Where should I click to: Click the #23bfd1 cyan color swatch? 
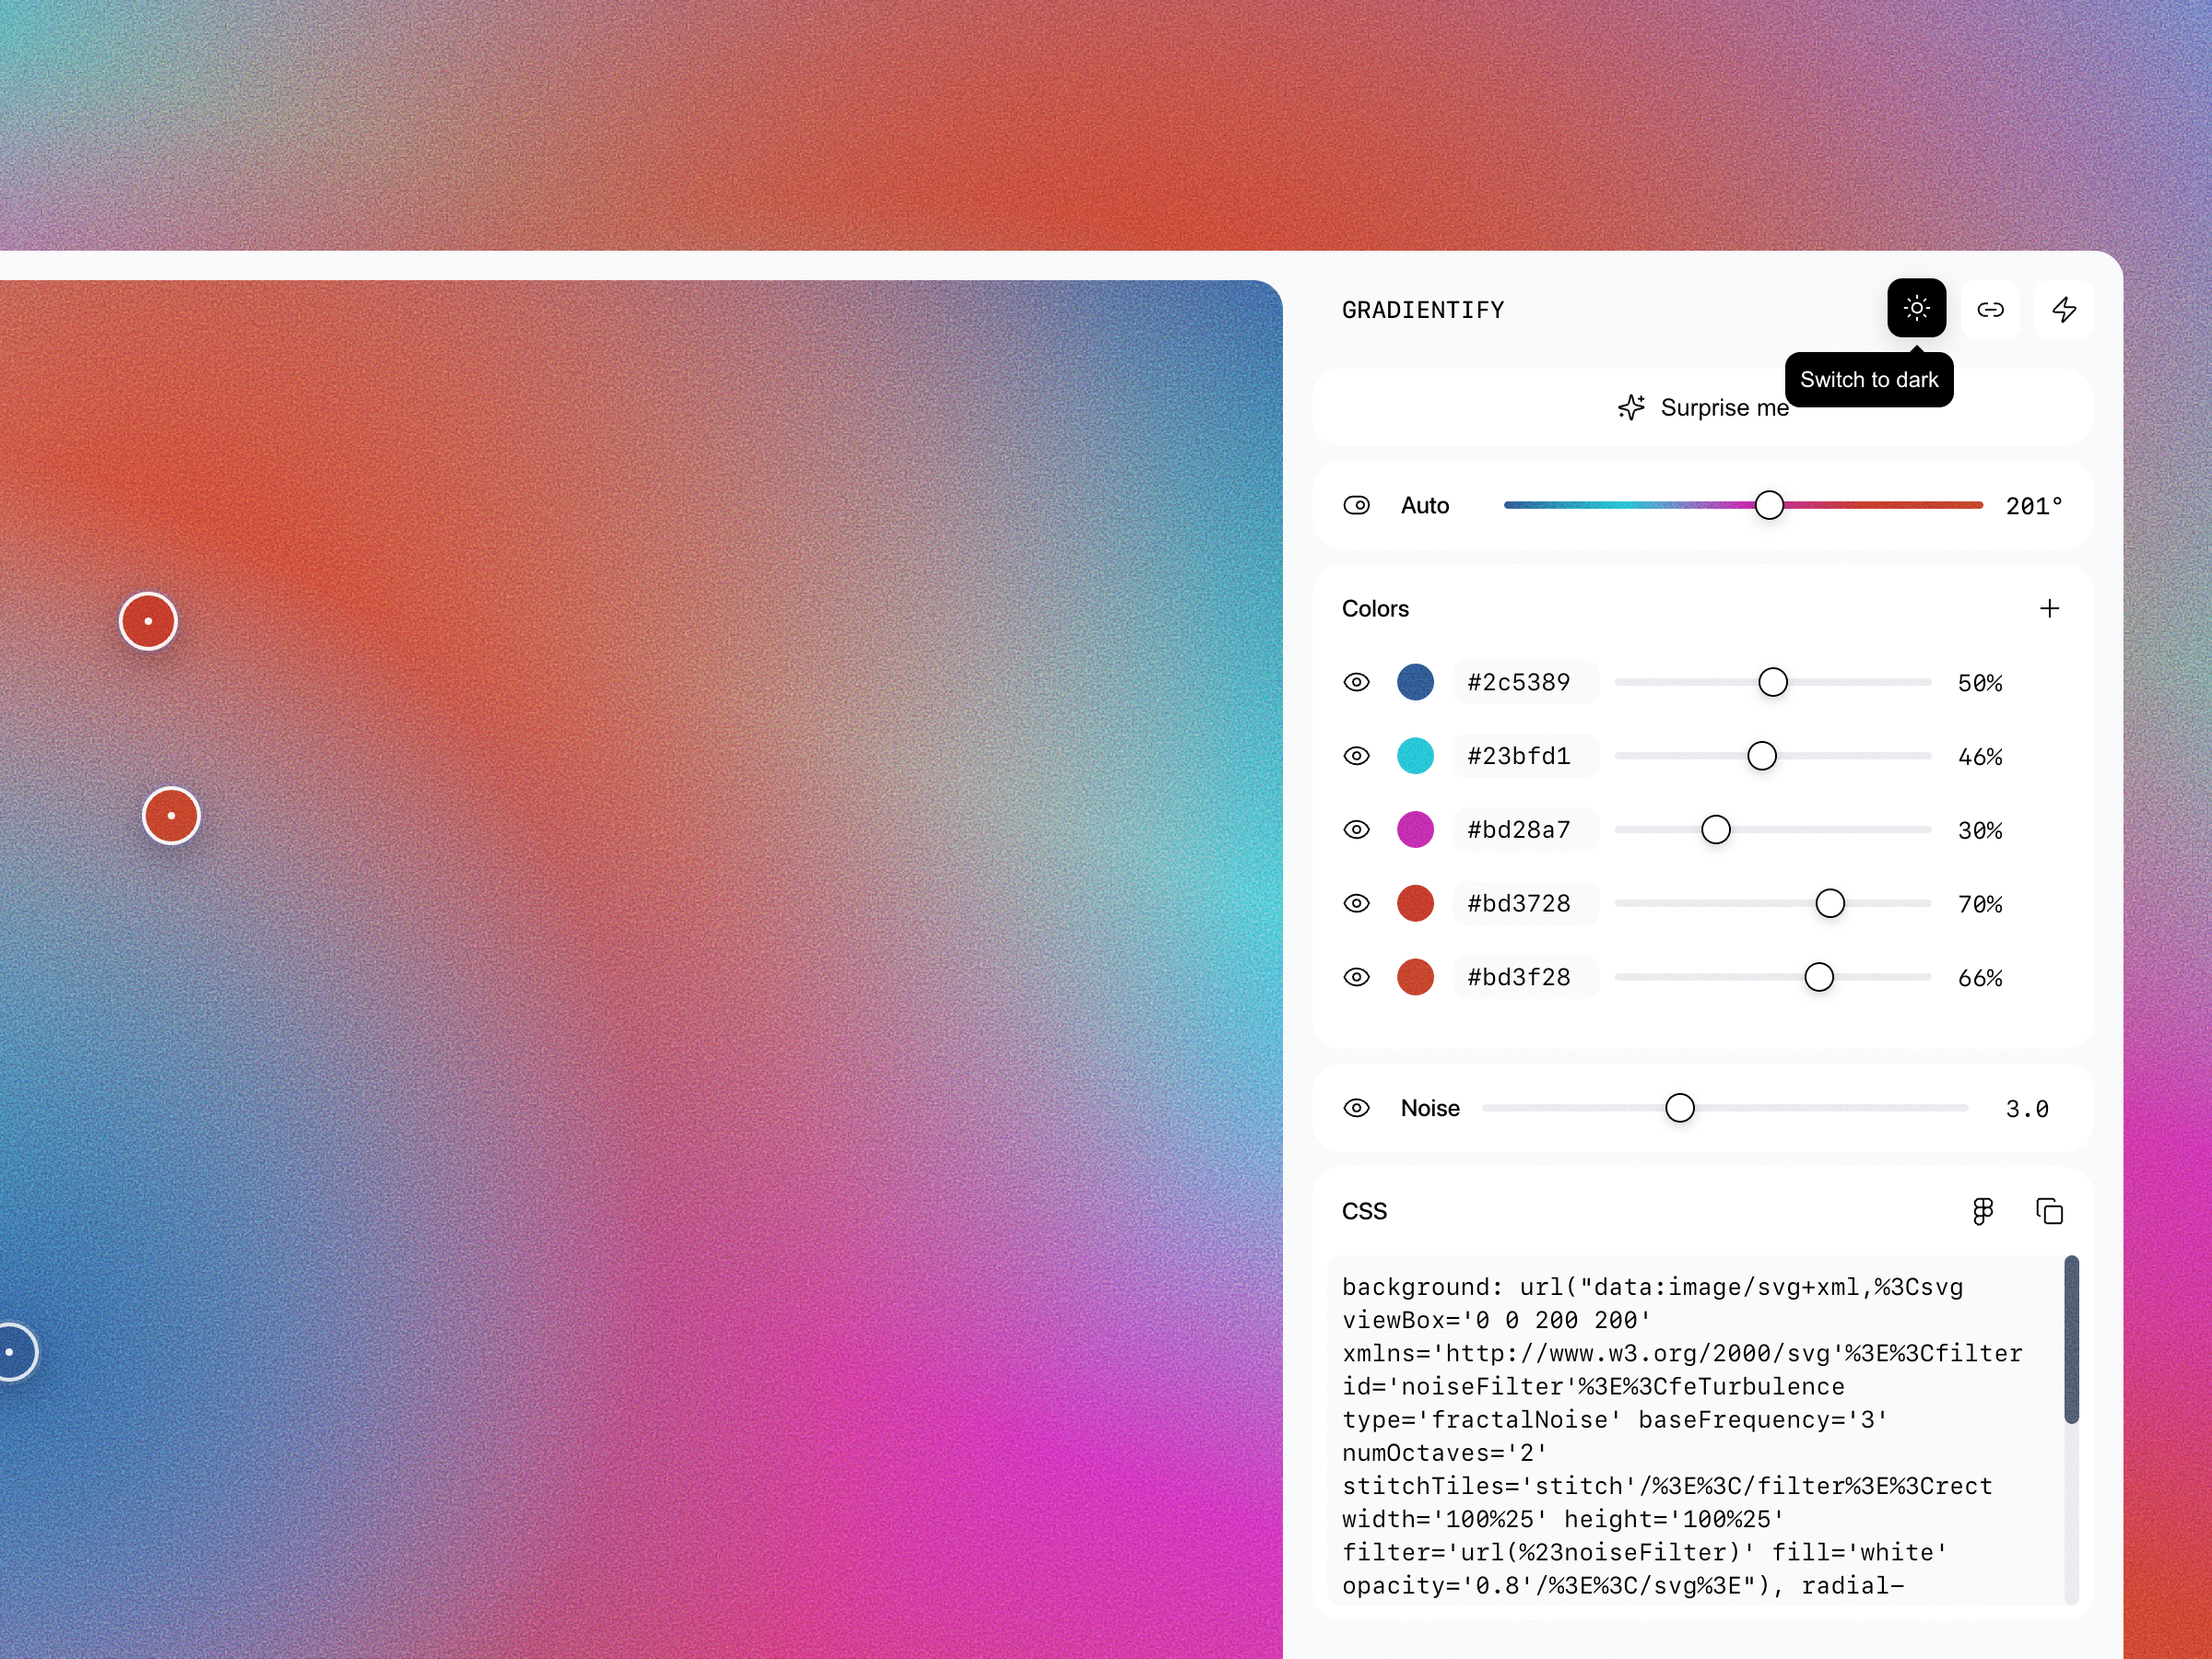pyautogui.click(x=1415, y=756)
